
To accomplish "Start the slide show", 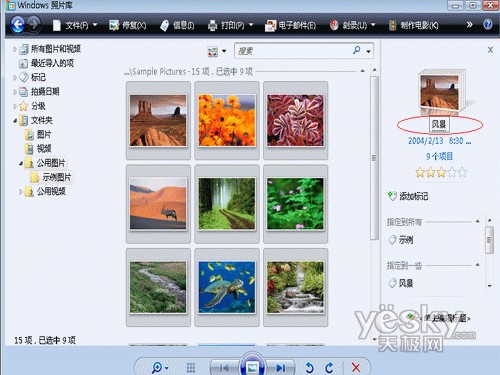I will [x=252, y=366].
